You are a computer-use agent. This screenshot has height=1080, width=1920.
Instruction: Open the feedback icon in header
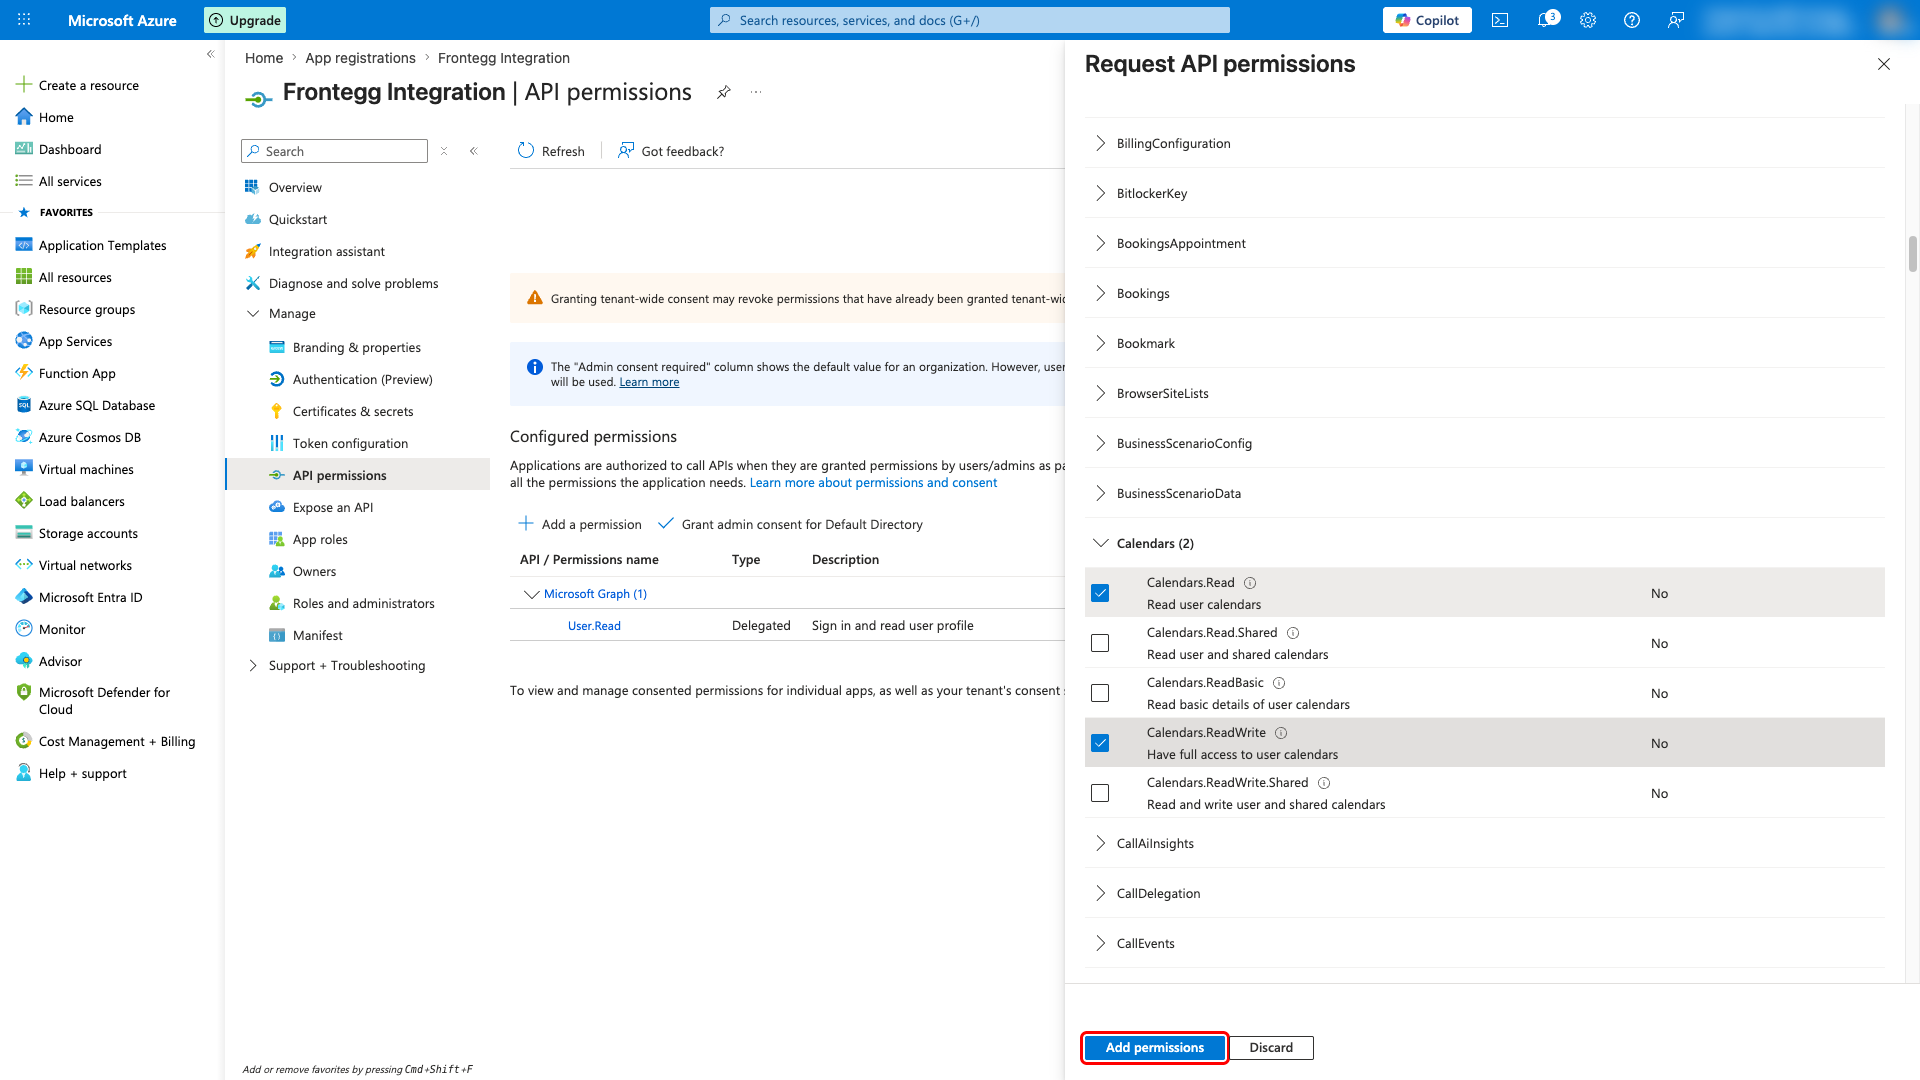tap(1676, 20)
